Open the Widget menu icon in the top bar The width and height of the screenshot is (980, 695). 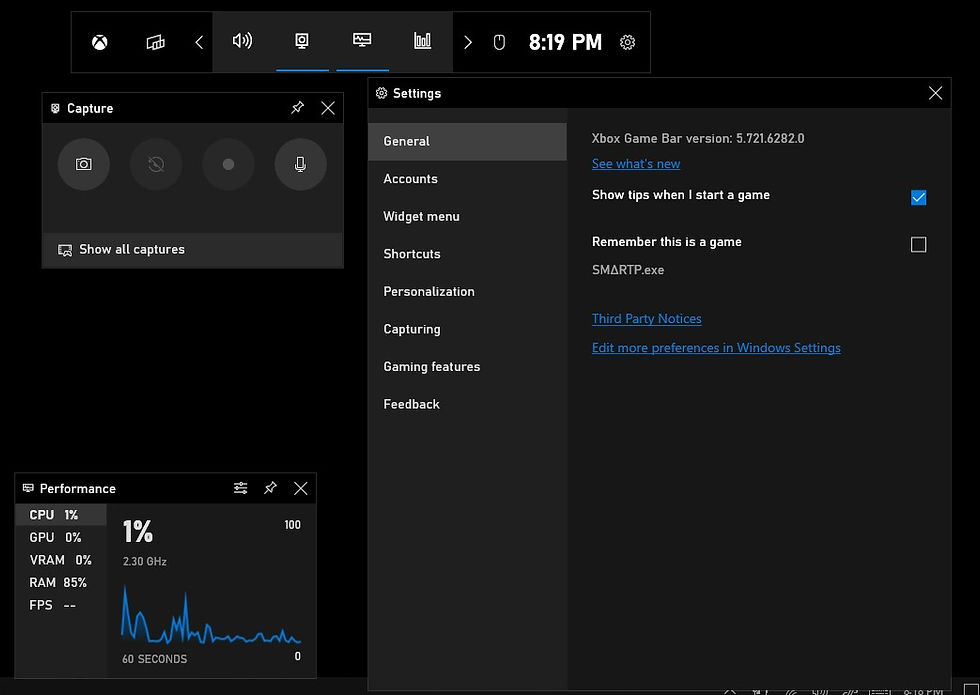coord(155,42)
